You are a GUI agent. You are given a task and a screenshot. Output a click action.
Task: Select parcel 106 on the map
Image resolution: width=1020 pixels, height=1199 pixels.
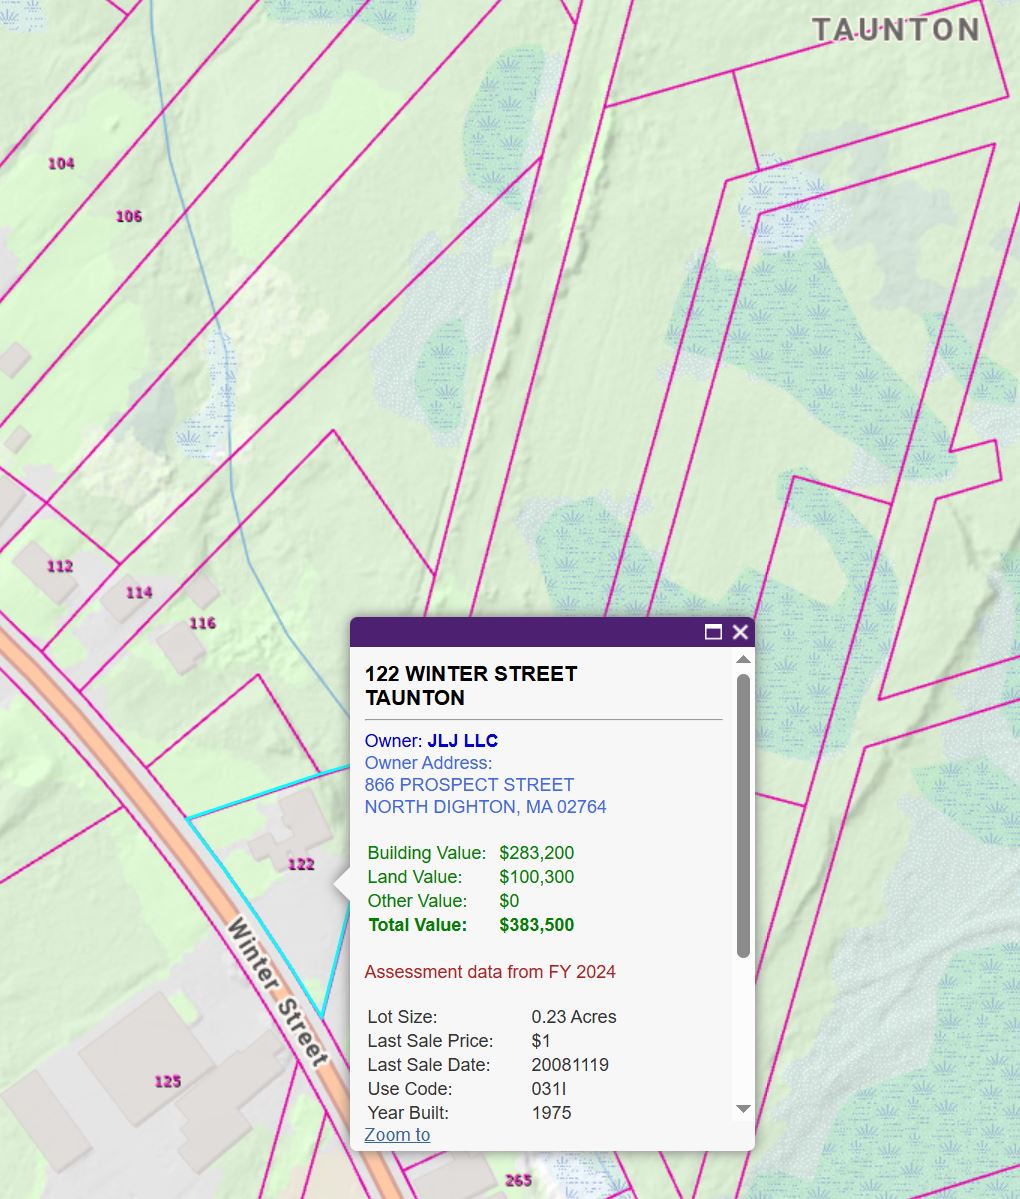coord(129,216)
